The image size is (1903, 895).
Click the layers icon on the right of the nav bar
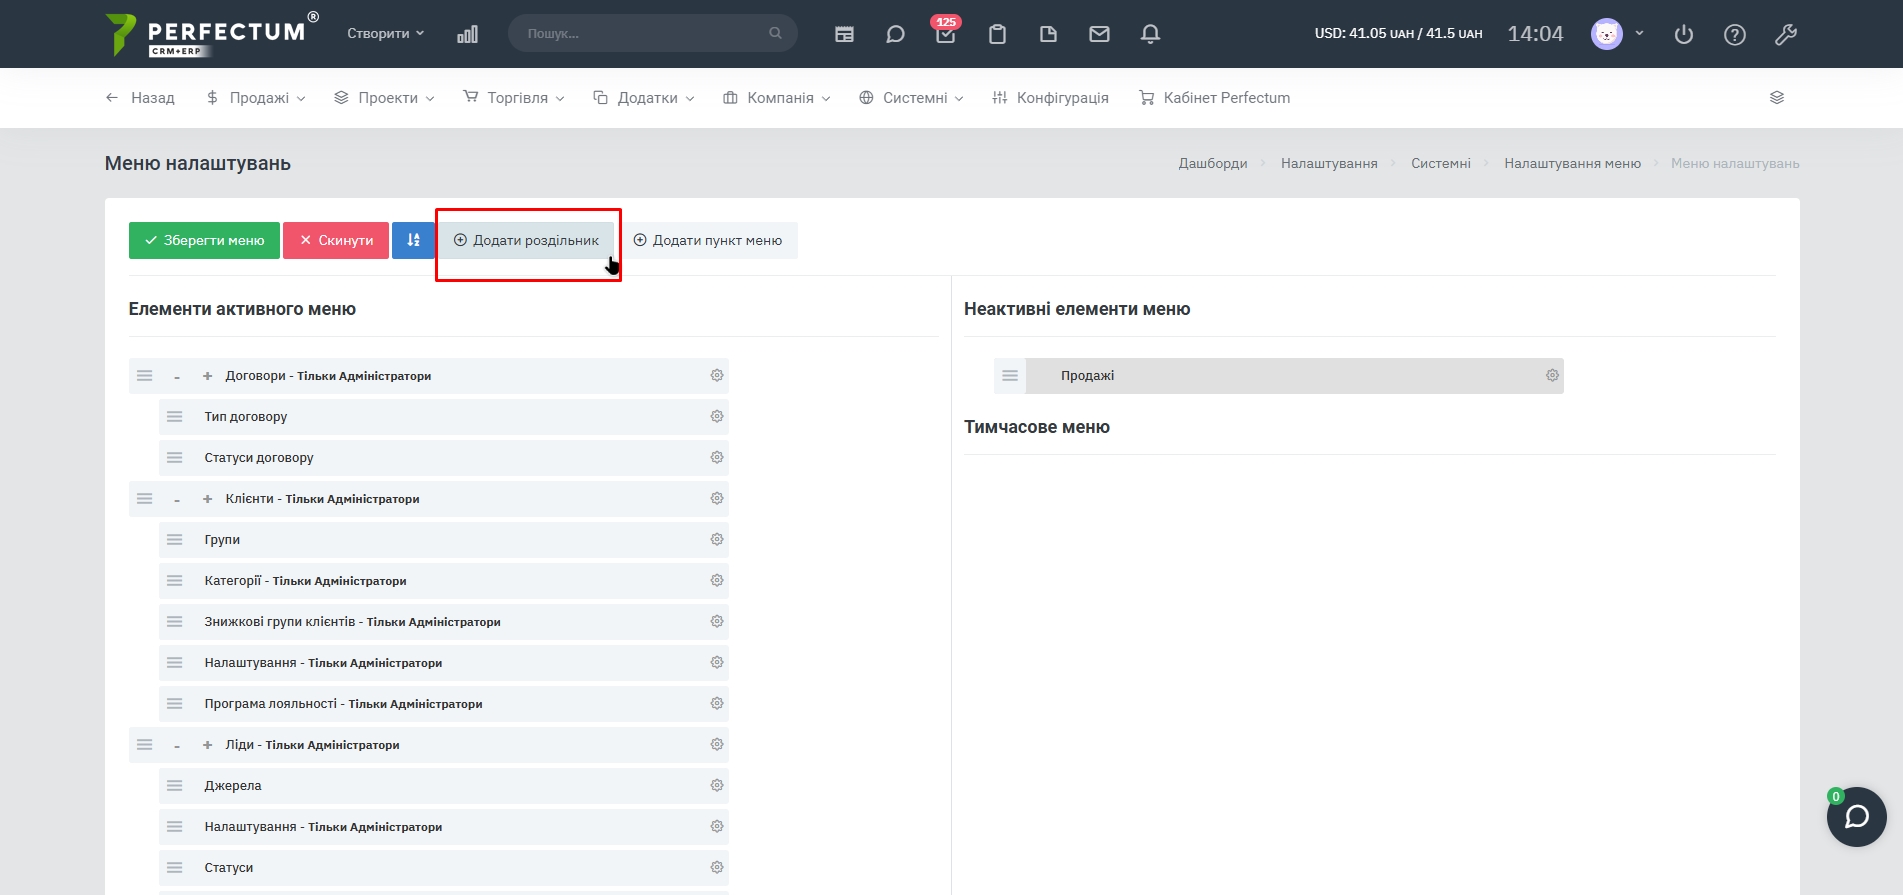1777,98
